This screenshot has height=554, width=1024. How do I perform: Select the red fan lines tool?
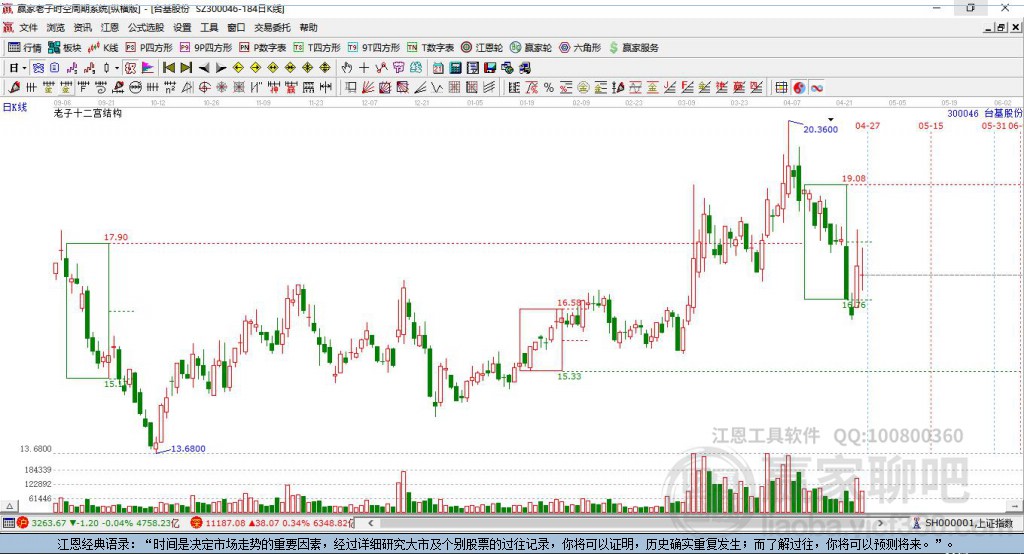(368, 88)
